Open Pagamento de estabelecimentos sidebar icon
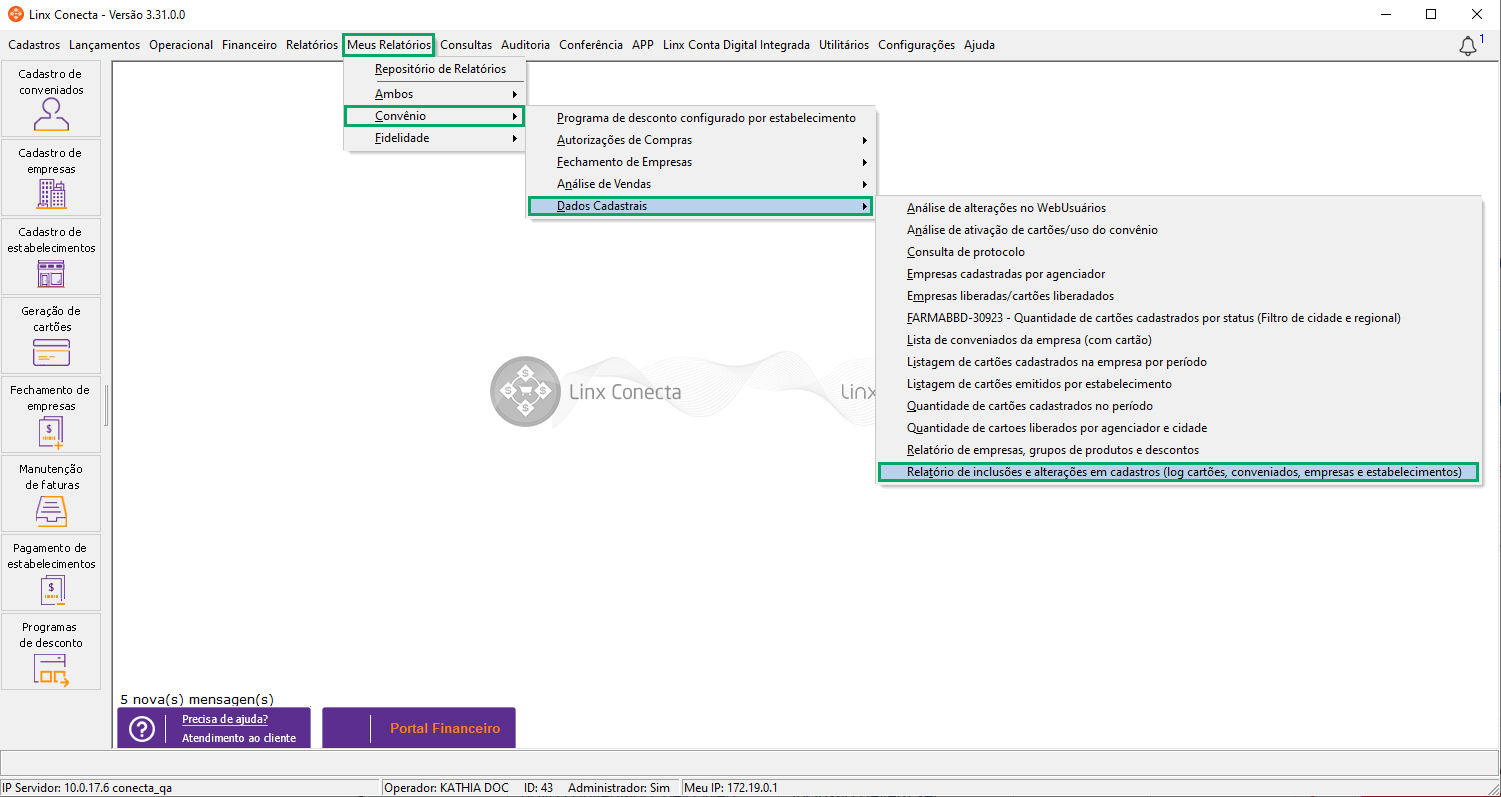Image resolution: width=1501 pixels, height=797 pixels. pyautogui.click(x=51, y=572)
